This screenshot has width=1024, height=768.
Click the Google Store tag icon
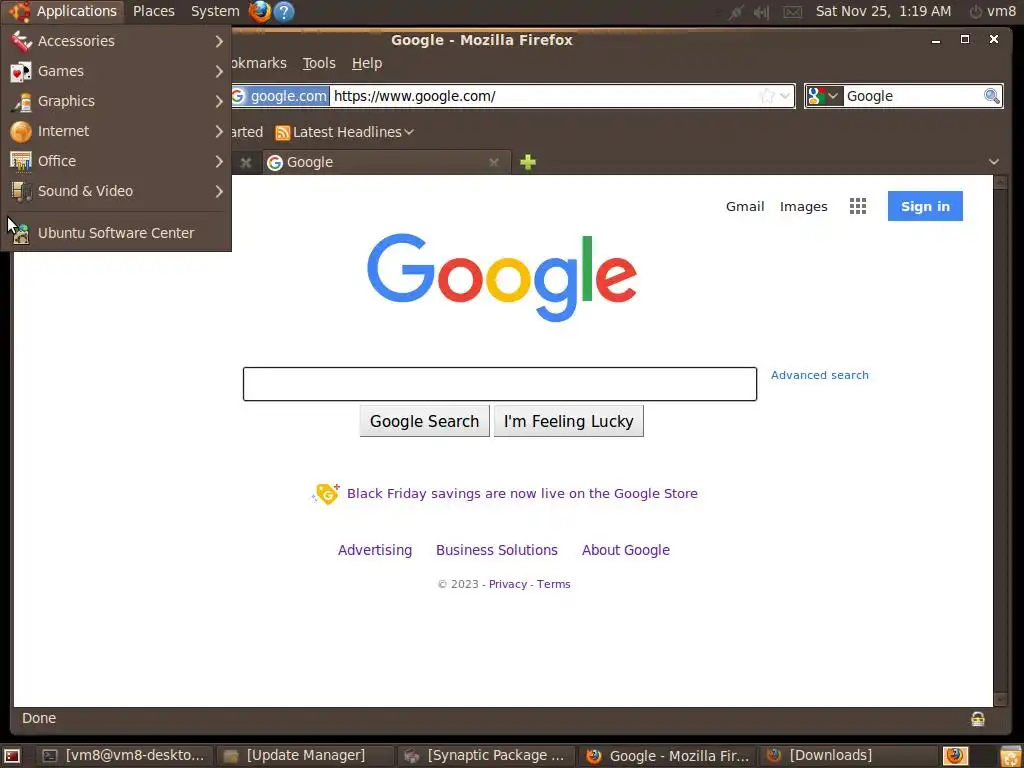[x=326, y=493]
